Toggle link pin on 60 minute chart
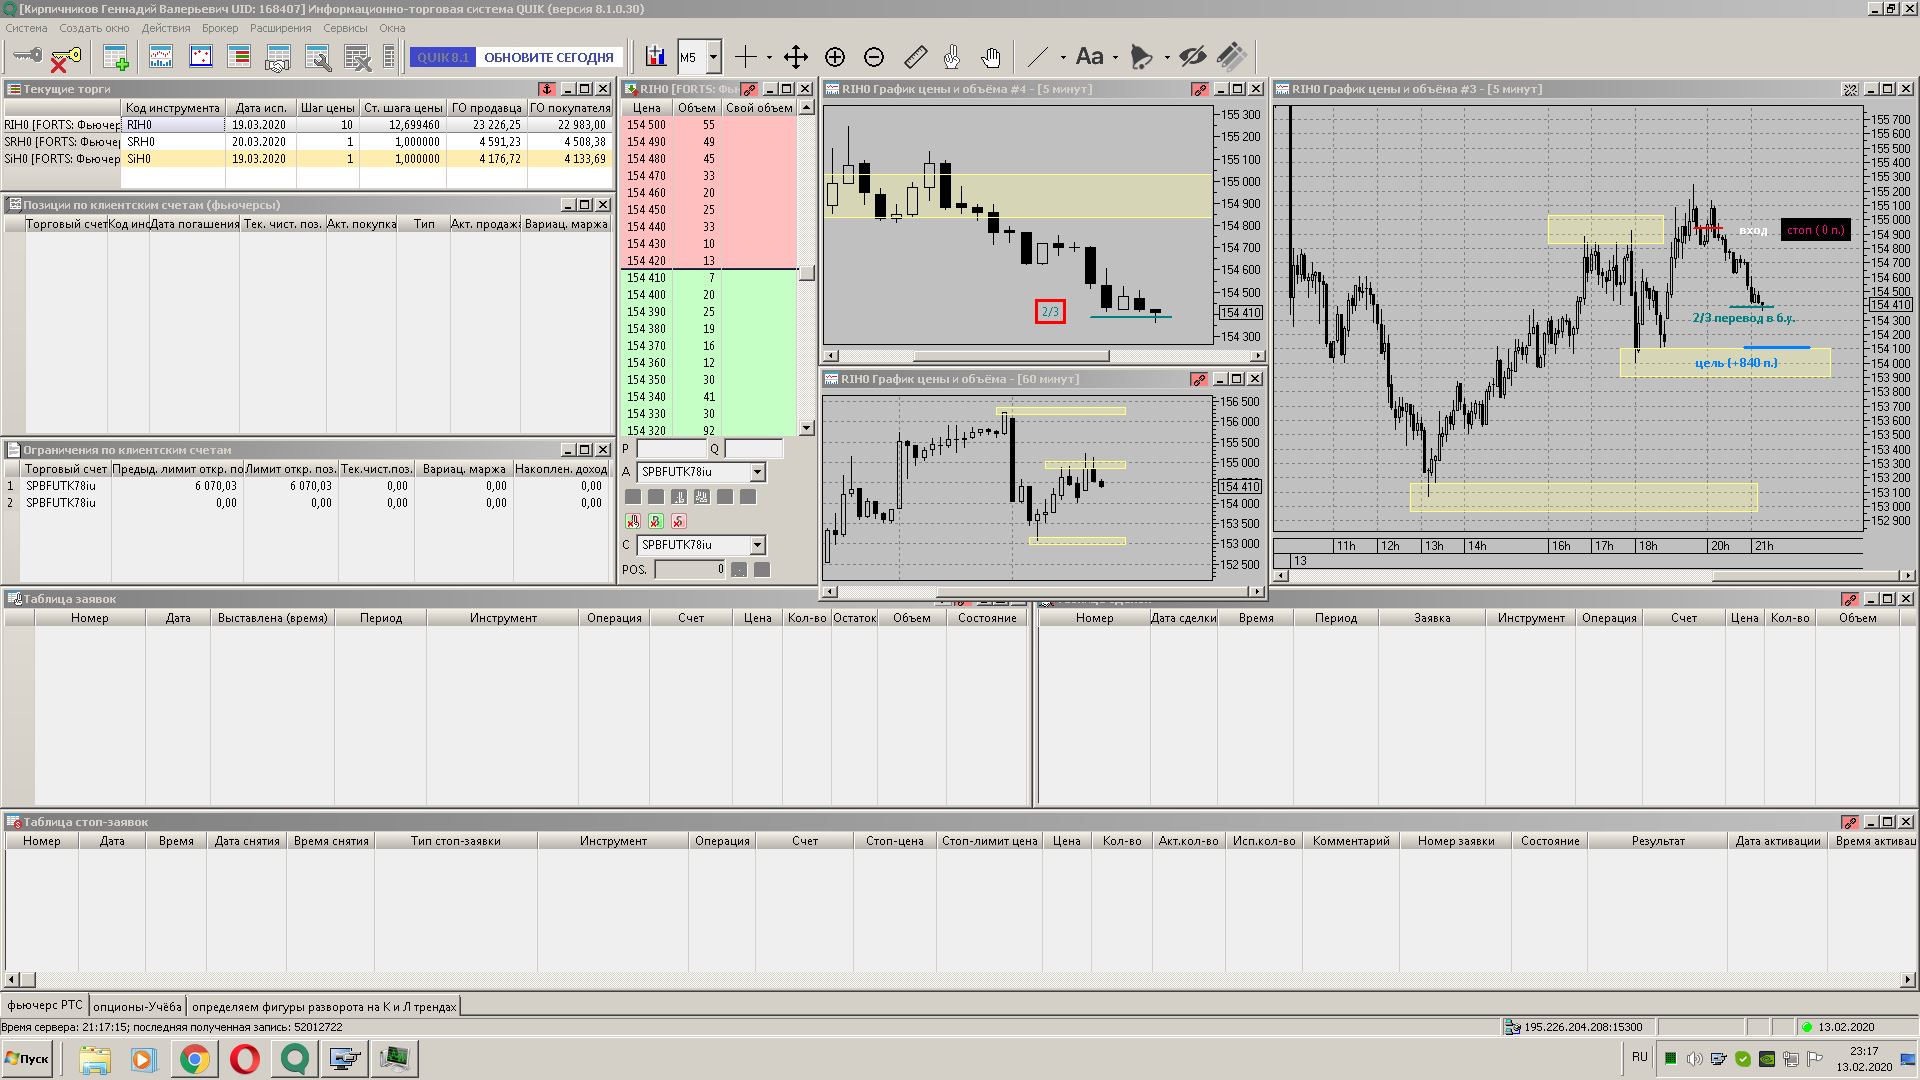Image resolution: width=1920 pixels, height=1080 pixels. (1199, 380)
